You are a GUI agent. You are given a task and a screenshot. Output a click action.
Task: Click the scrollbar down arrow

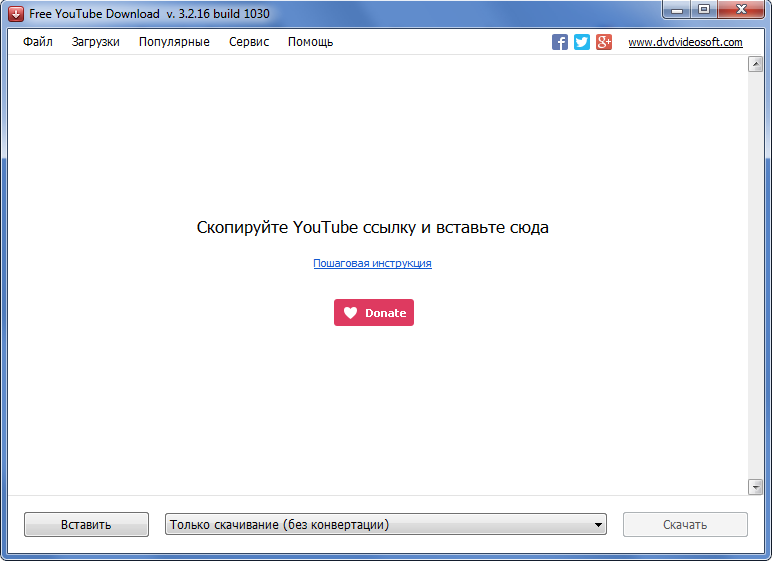pos(755,487)
